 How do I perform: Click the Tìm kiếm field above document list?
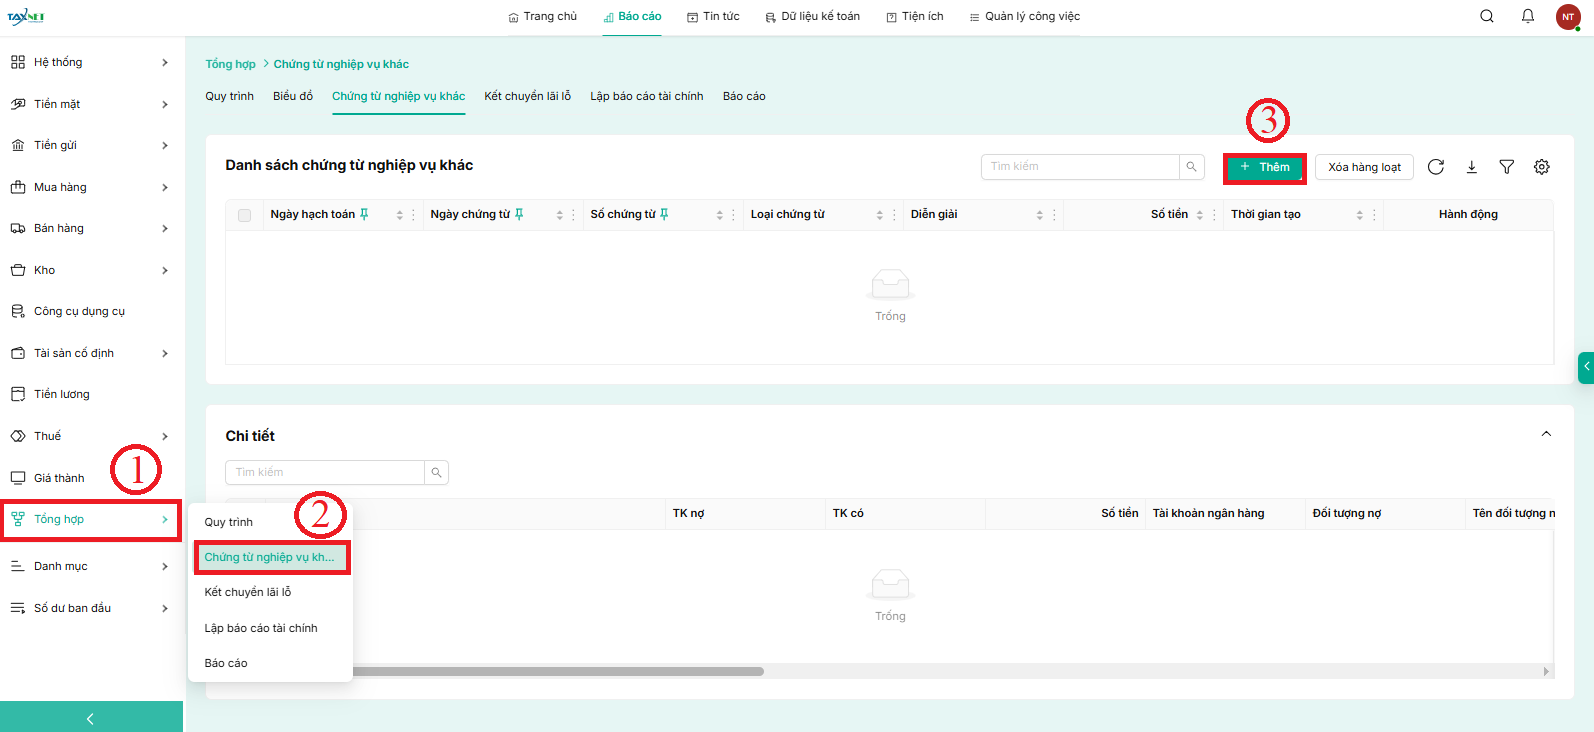click(x=1080, y=167)
